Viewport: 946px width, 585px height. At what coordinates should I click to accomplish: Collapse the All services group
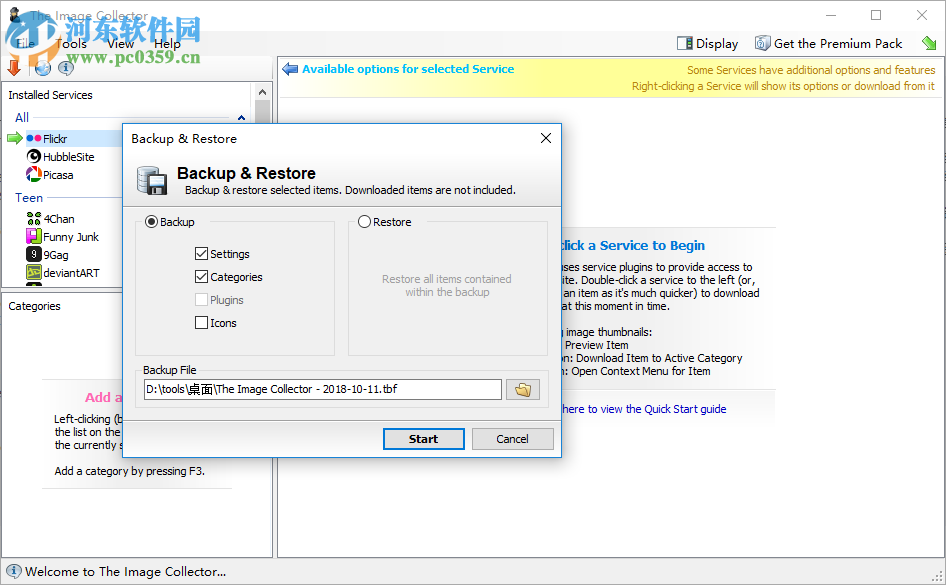(x=241, y=118)
